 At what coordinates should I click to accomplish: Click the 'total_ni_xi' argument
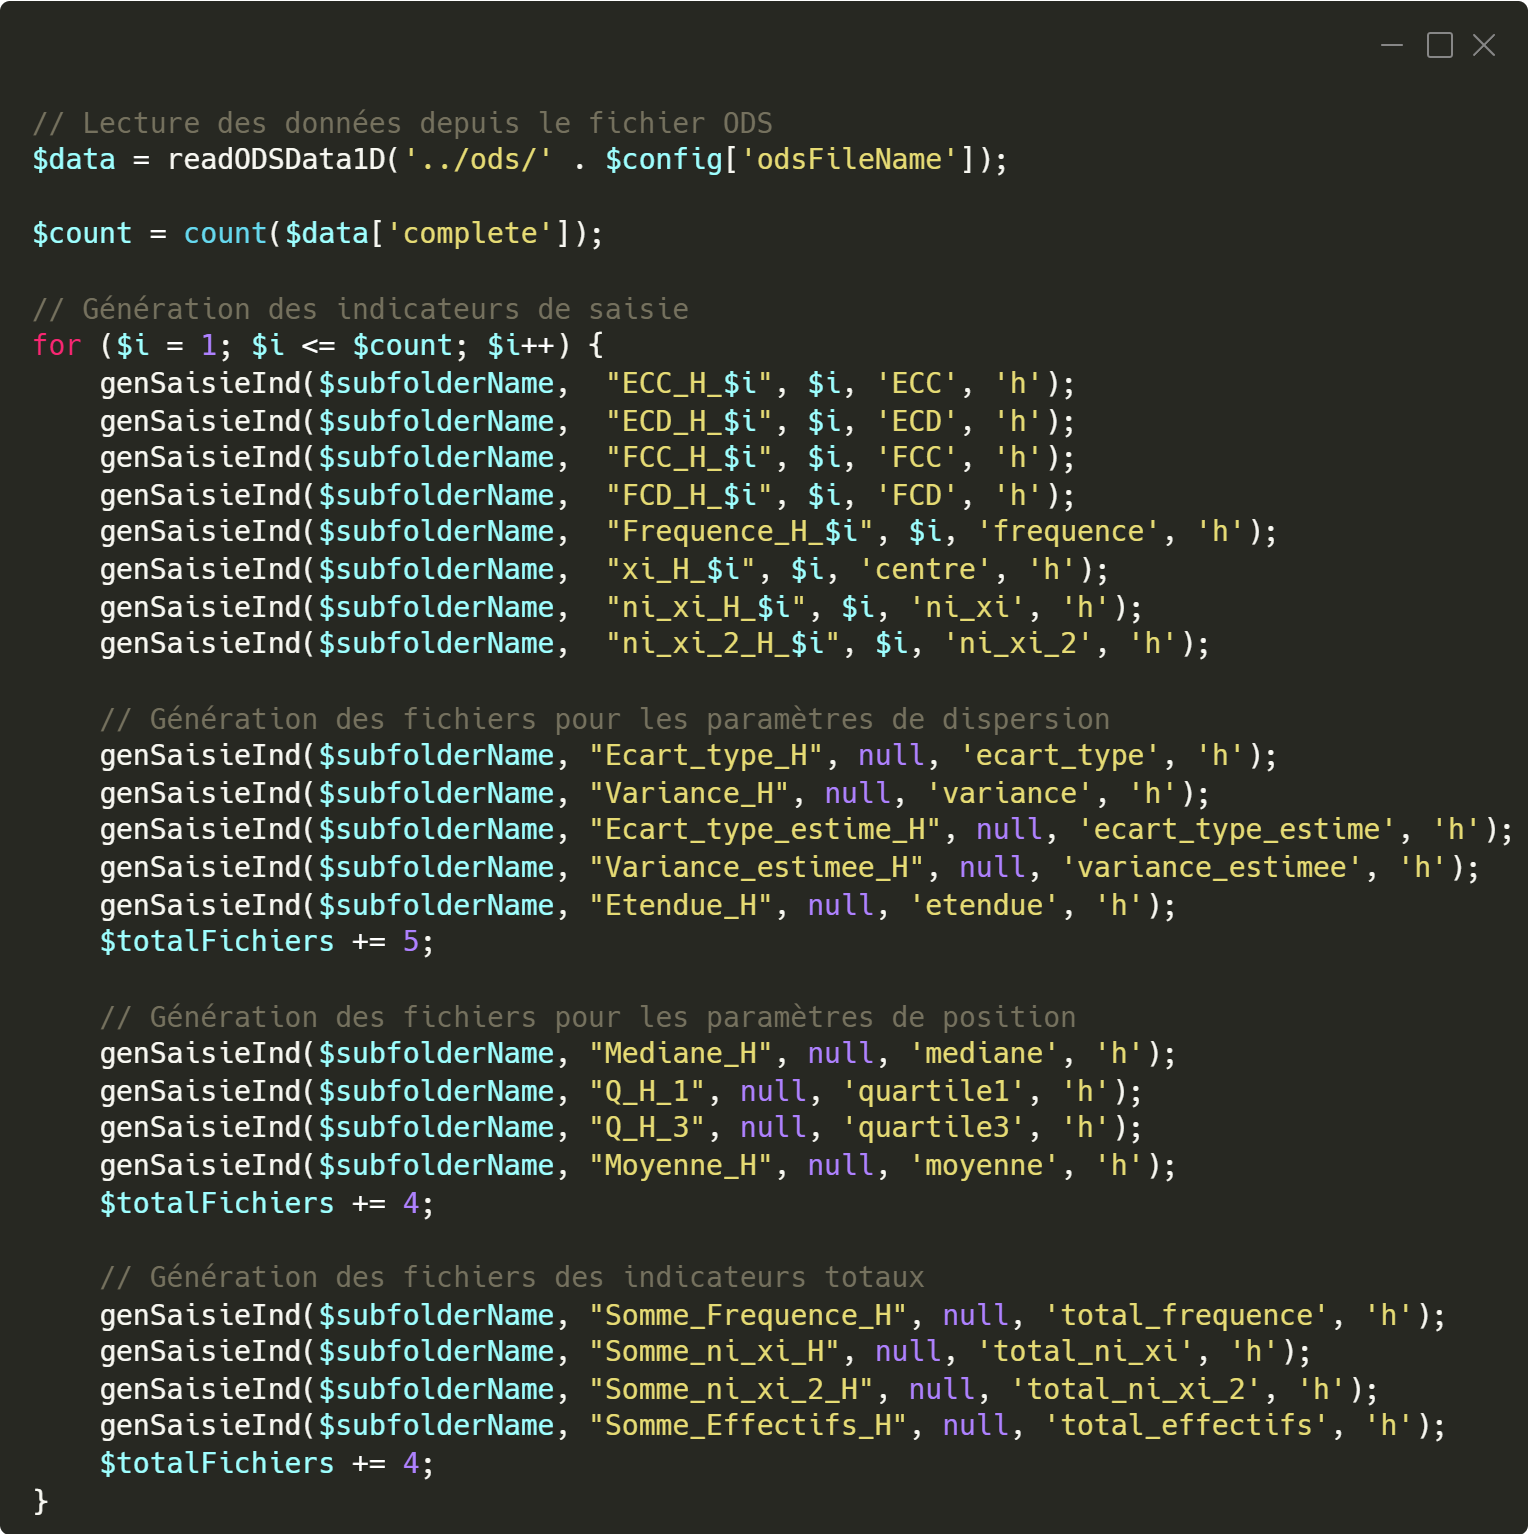(1085, 1352)
